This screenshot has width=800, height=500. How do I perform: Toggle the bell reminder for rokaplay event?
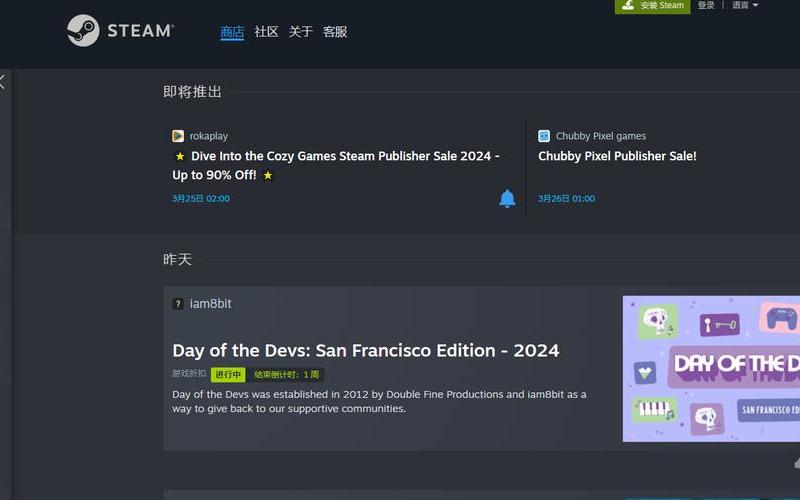pos(507,198)
